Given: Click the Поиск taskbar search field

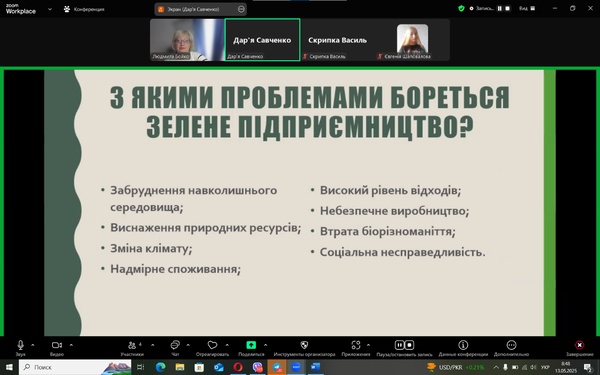Looking at the screenshot, I should [75, 367].
